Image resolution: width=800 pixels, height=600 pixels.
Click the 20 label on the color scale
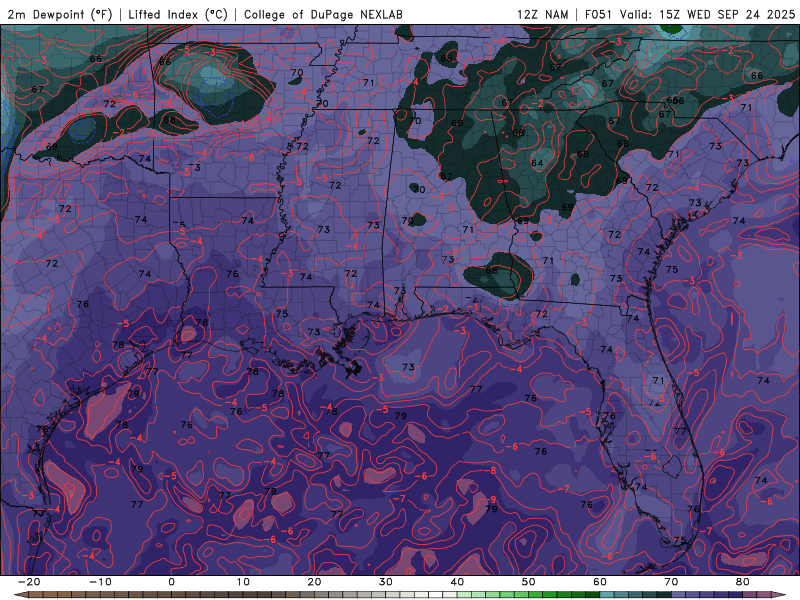pyautogui.click(x=314, y=582)
